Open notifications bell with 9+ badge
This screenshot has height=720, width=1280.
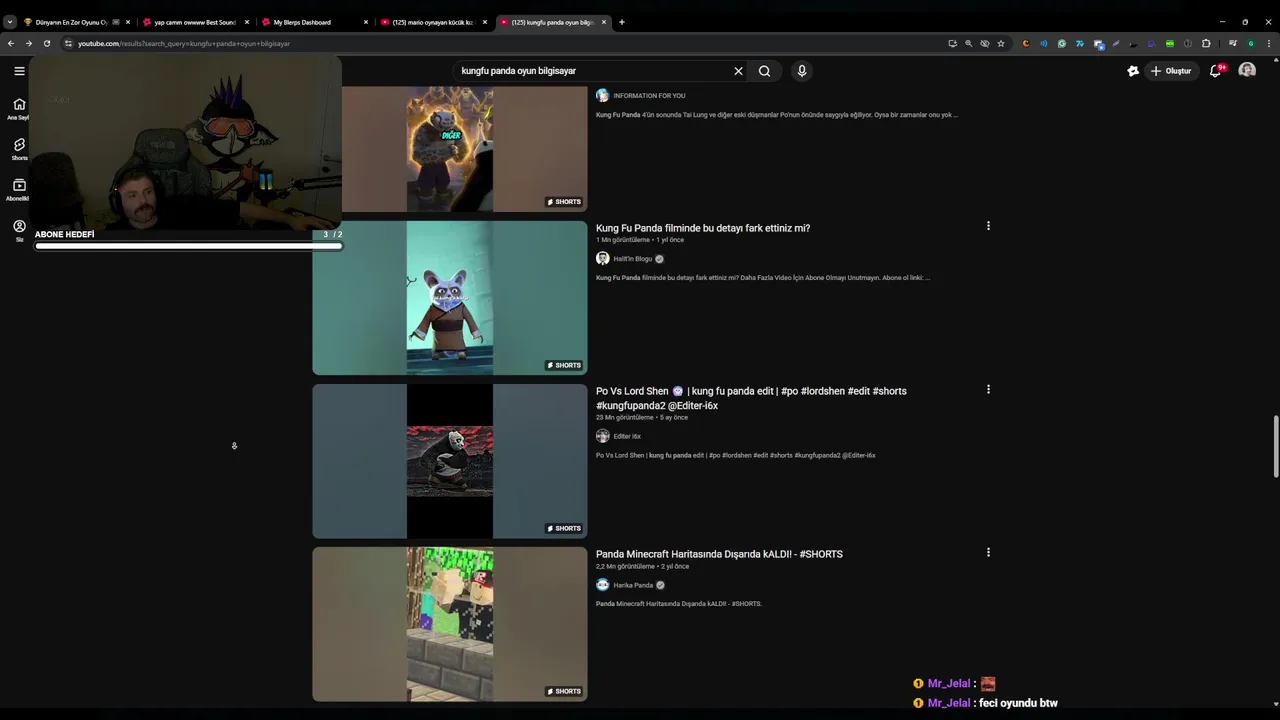[x=1216, y=71]
